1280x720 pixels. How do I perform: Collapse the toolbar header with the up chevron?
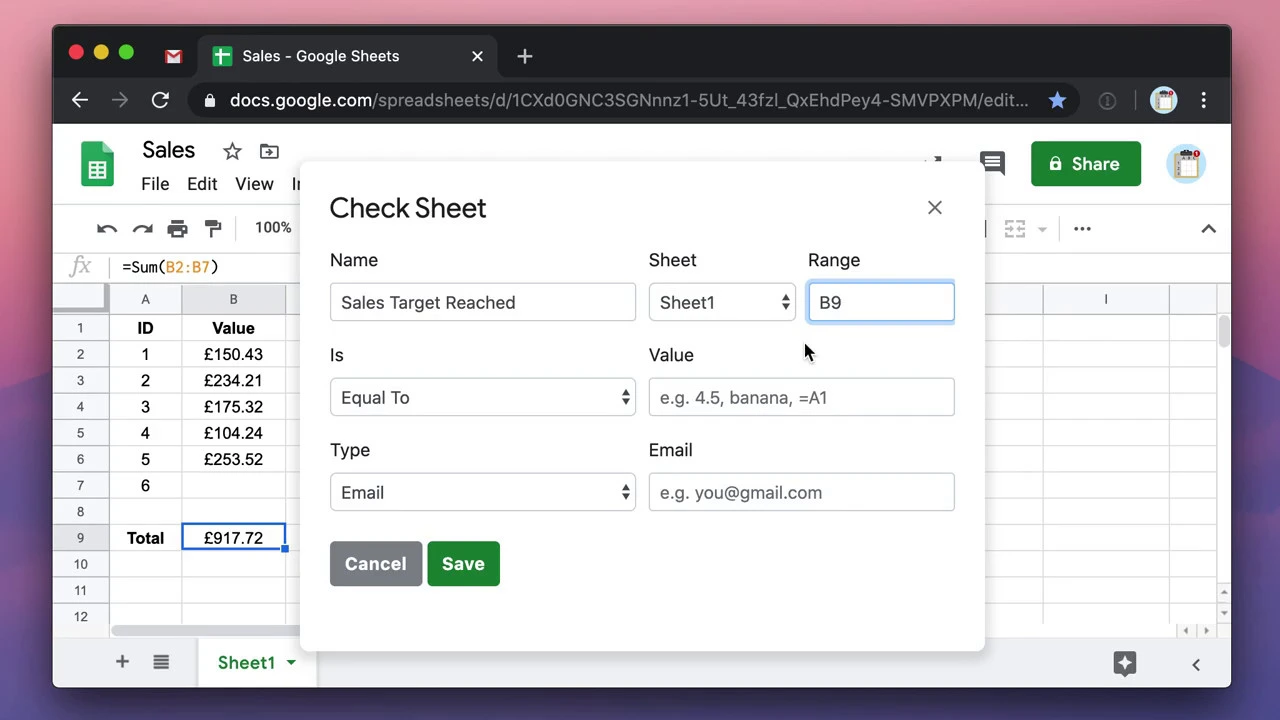point(1208,229)
